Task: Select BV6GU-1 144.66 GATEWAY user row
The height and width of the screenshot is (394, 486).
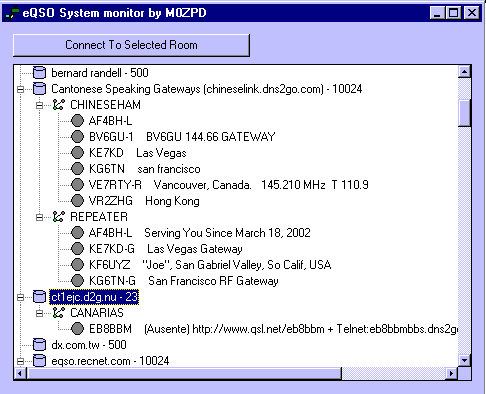Action: pyautogui.click(x=182, y=137)
